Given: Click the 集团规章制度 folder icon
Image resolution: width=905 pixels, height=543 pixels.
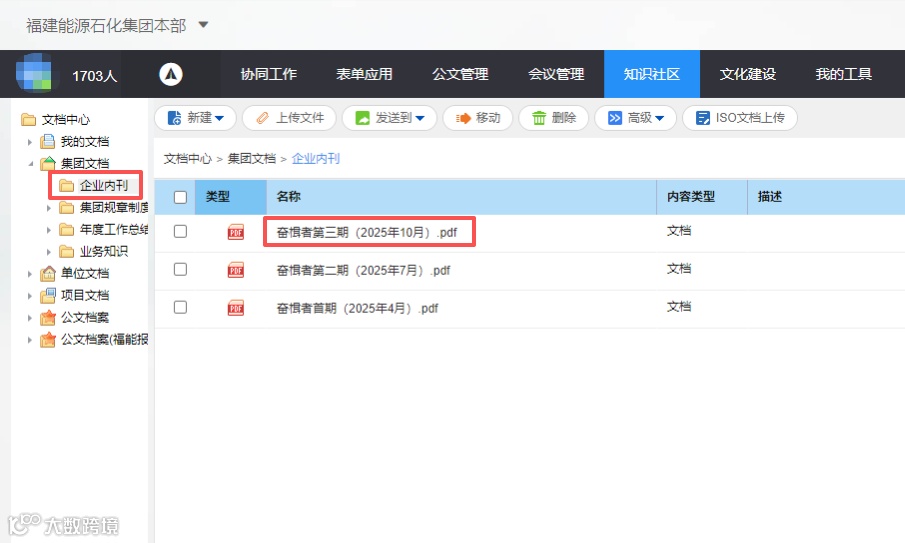Looking at the screenshot, I should [x=66, y=207].
